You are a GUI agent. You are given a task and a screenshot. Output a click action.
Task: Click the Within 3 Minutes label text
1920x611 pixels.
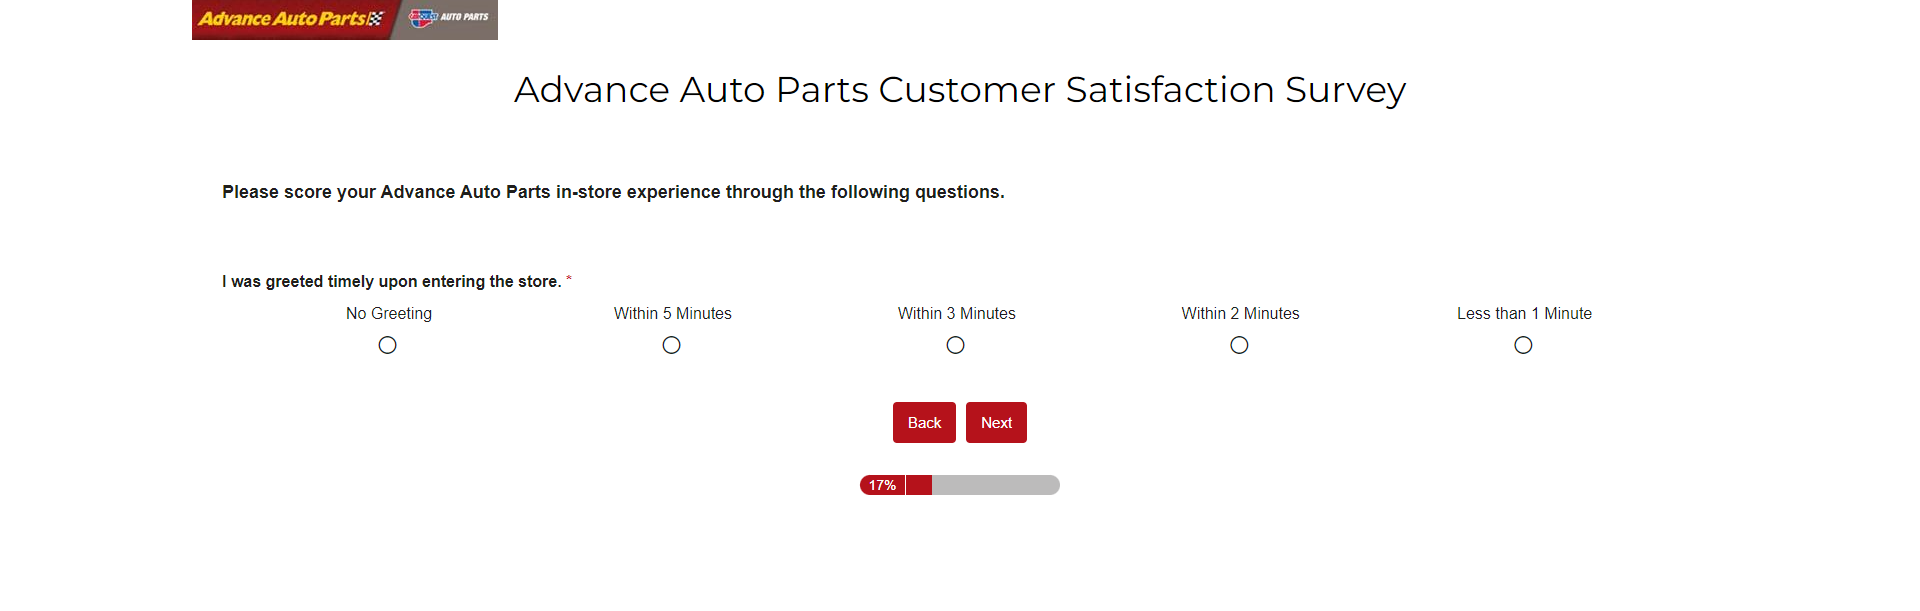coord(957,314)
